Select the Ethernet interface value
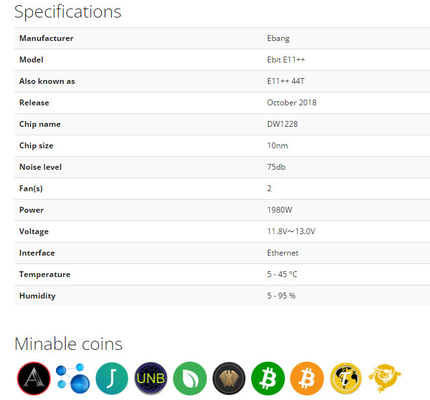Screen dimensions: 430x400 point(283,253)
